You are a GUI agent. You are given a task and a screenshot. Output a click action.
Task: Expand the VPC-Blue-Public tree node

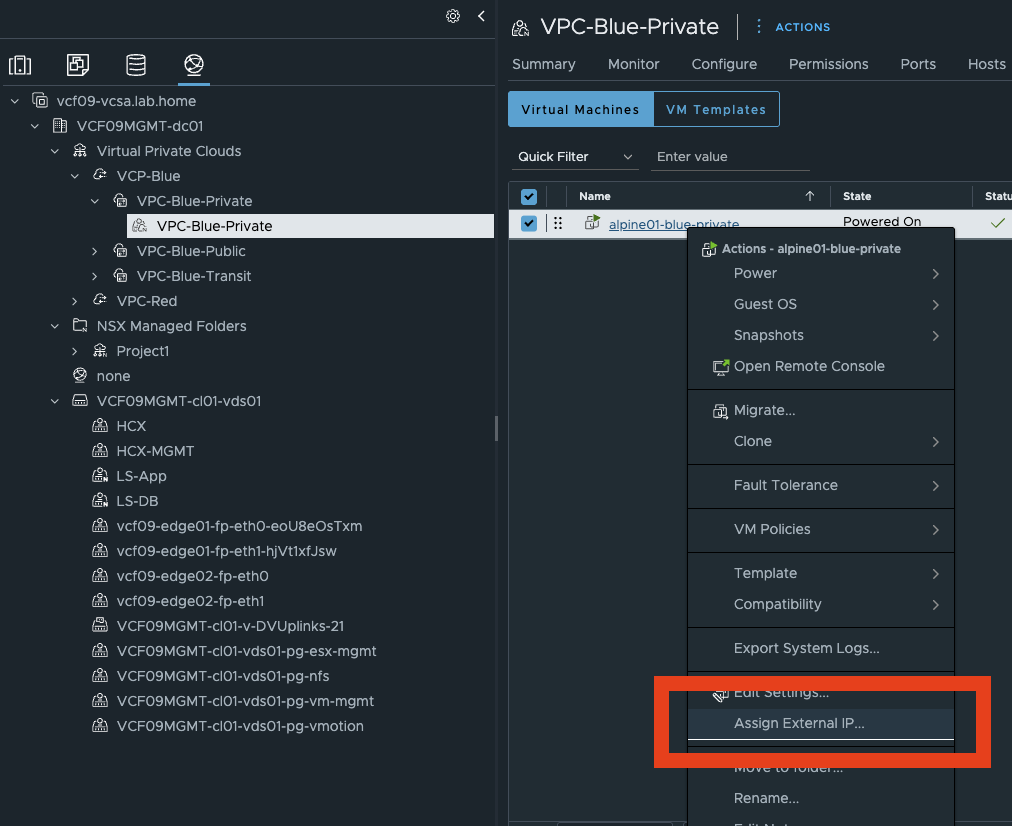coord(95,251)
